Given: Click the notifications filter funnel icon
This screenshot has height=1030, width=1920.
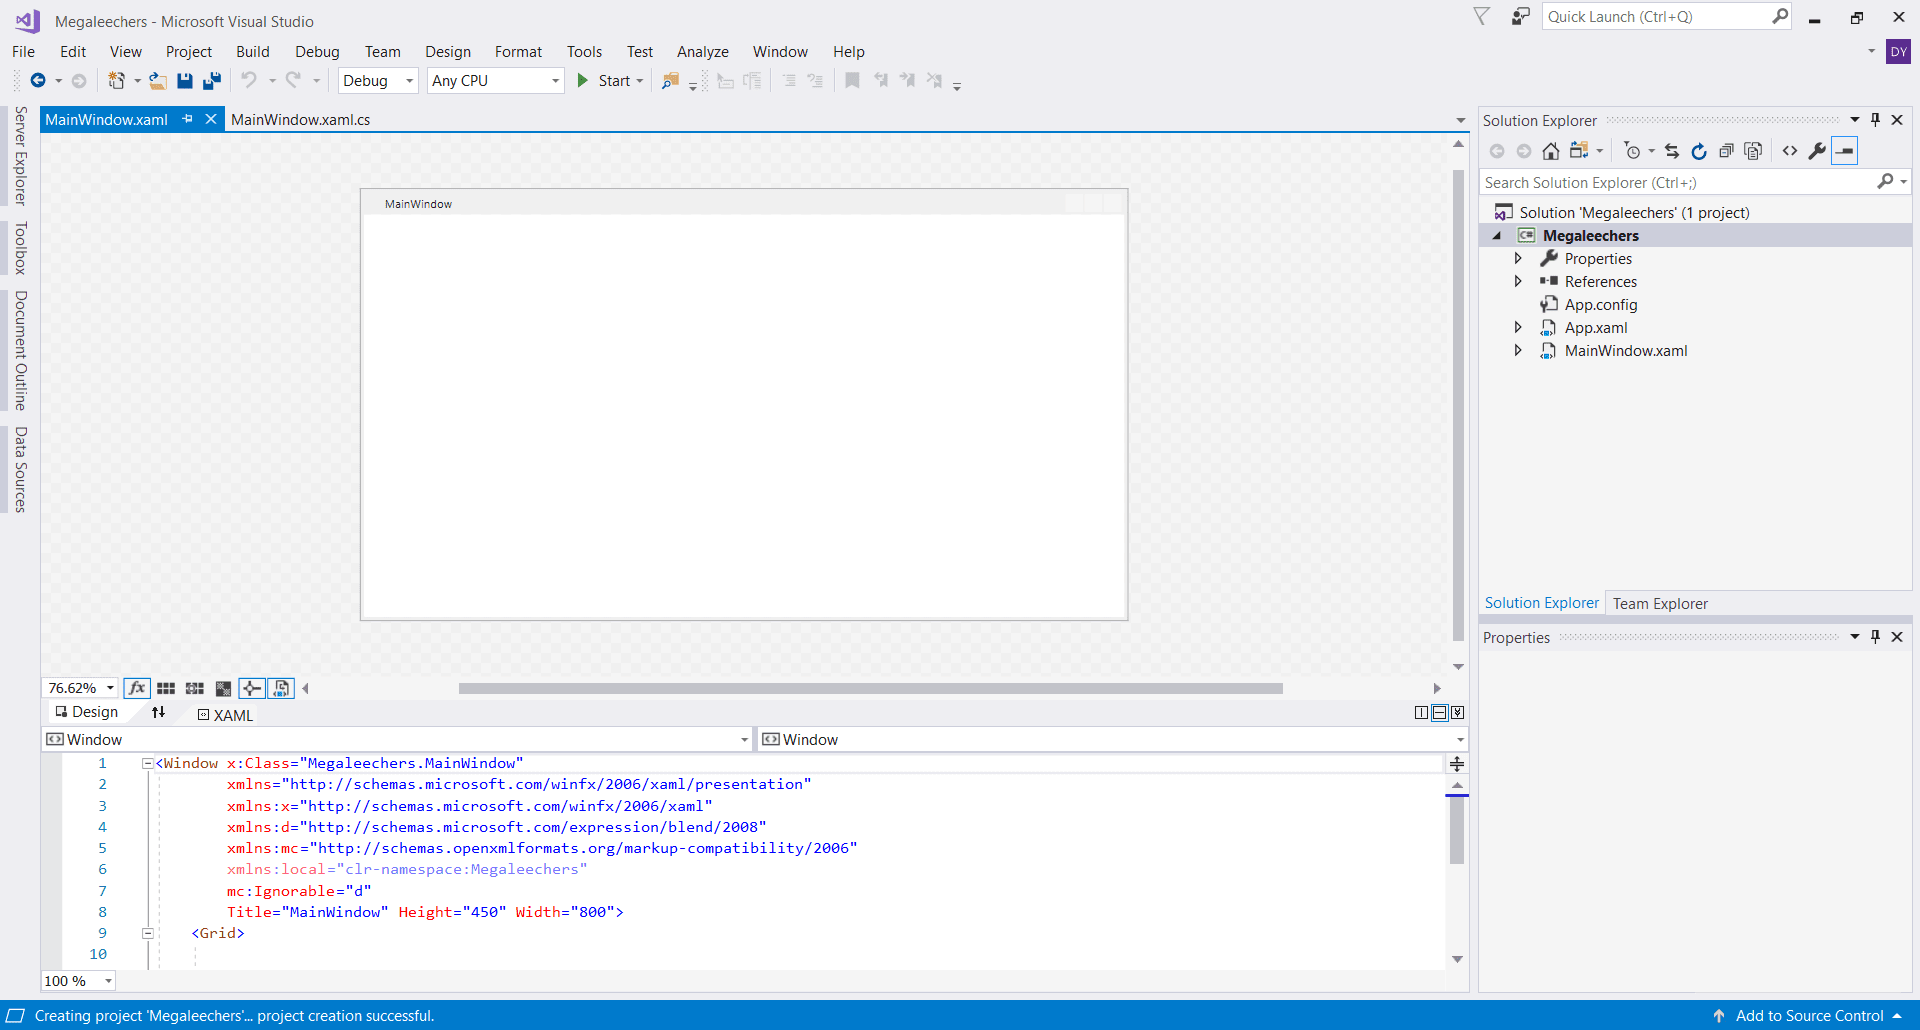Looking at the screenshot, I should click(x=1482, y=16).
